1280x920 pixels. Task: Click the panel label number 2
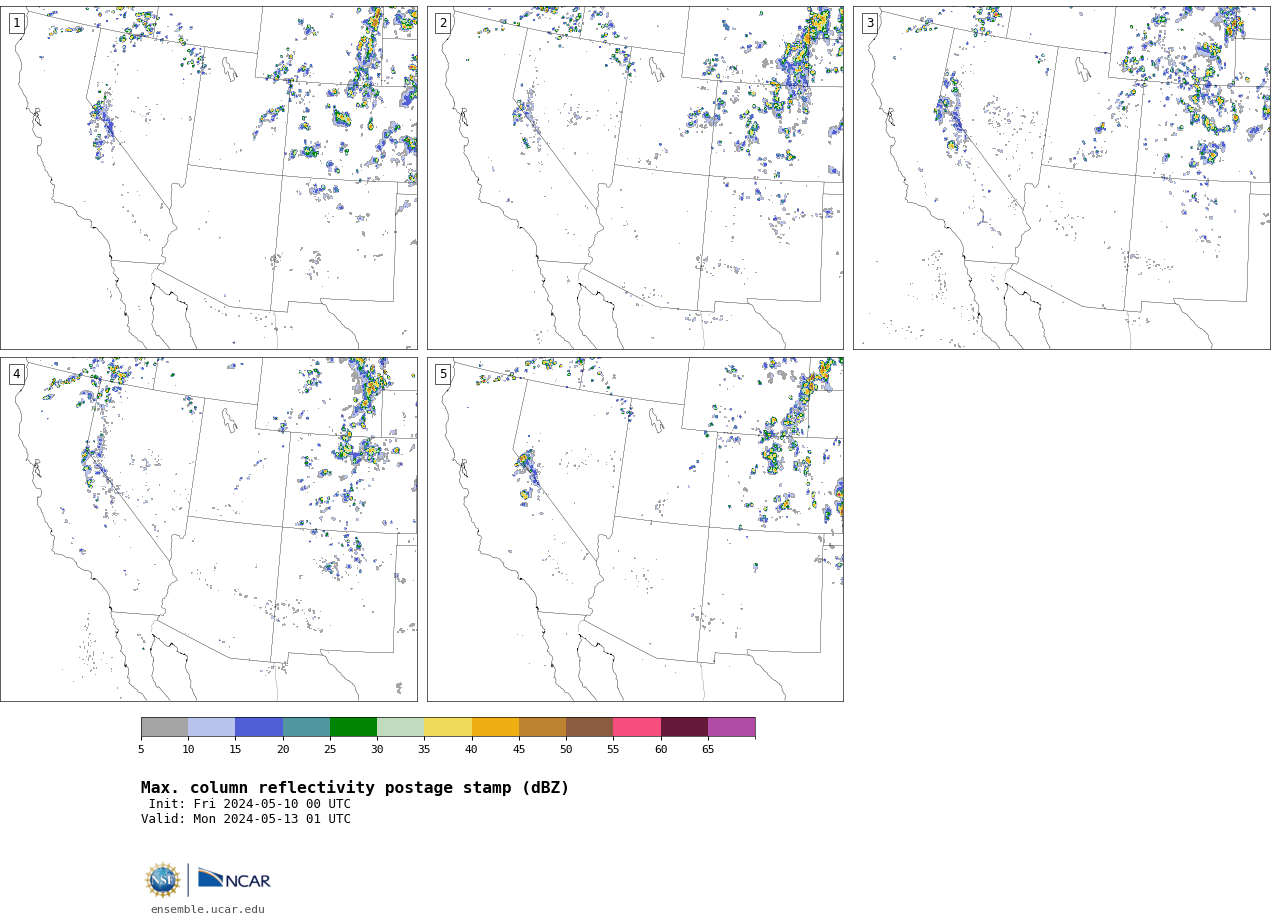click(443, 23)
